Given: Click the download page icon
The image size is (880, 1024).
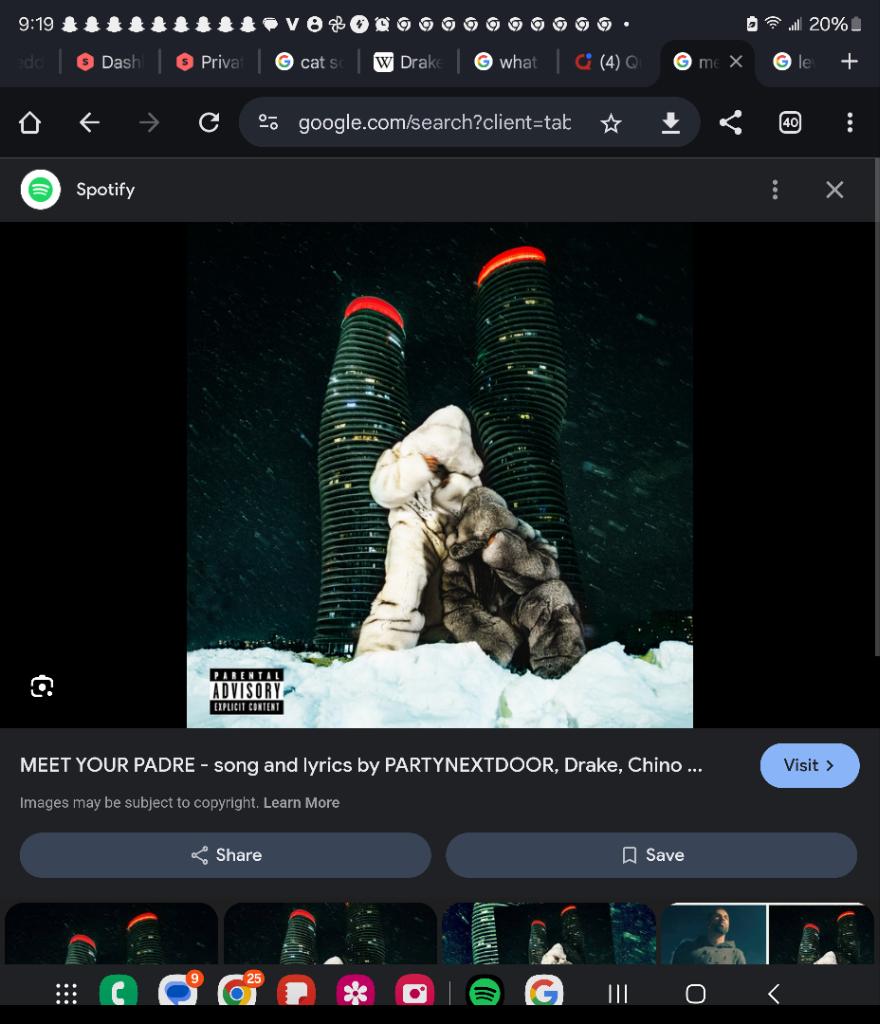Looking at the screenshot, I should click(x=670, y=123).
